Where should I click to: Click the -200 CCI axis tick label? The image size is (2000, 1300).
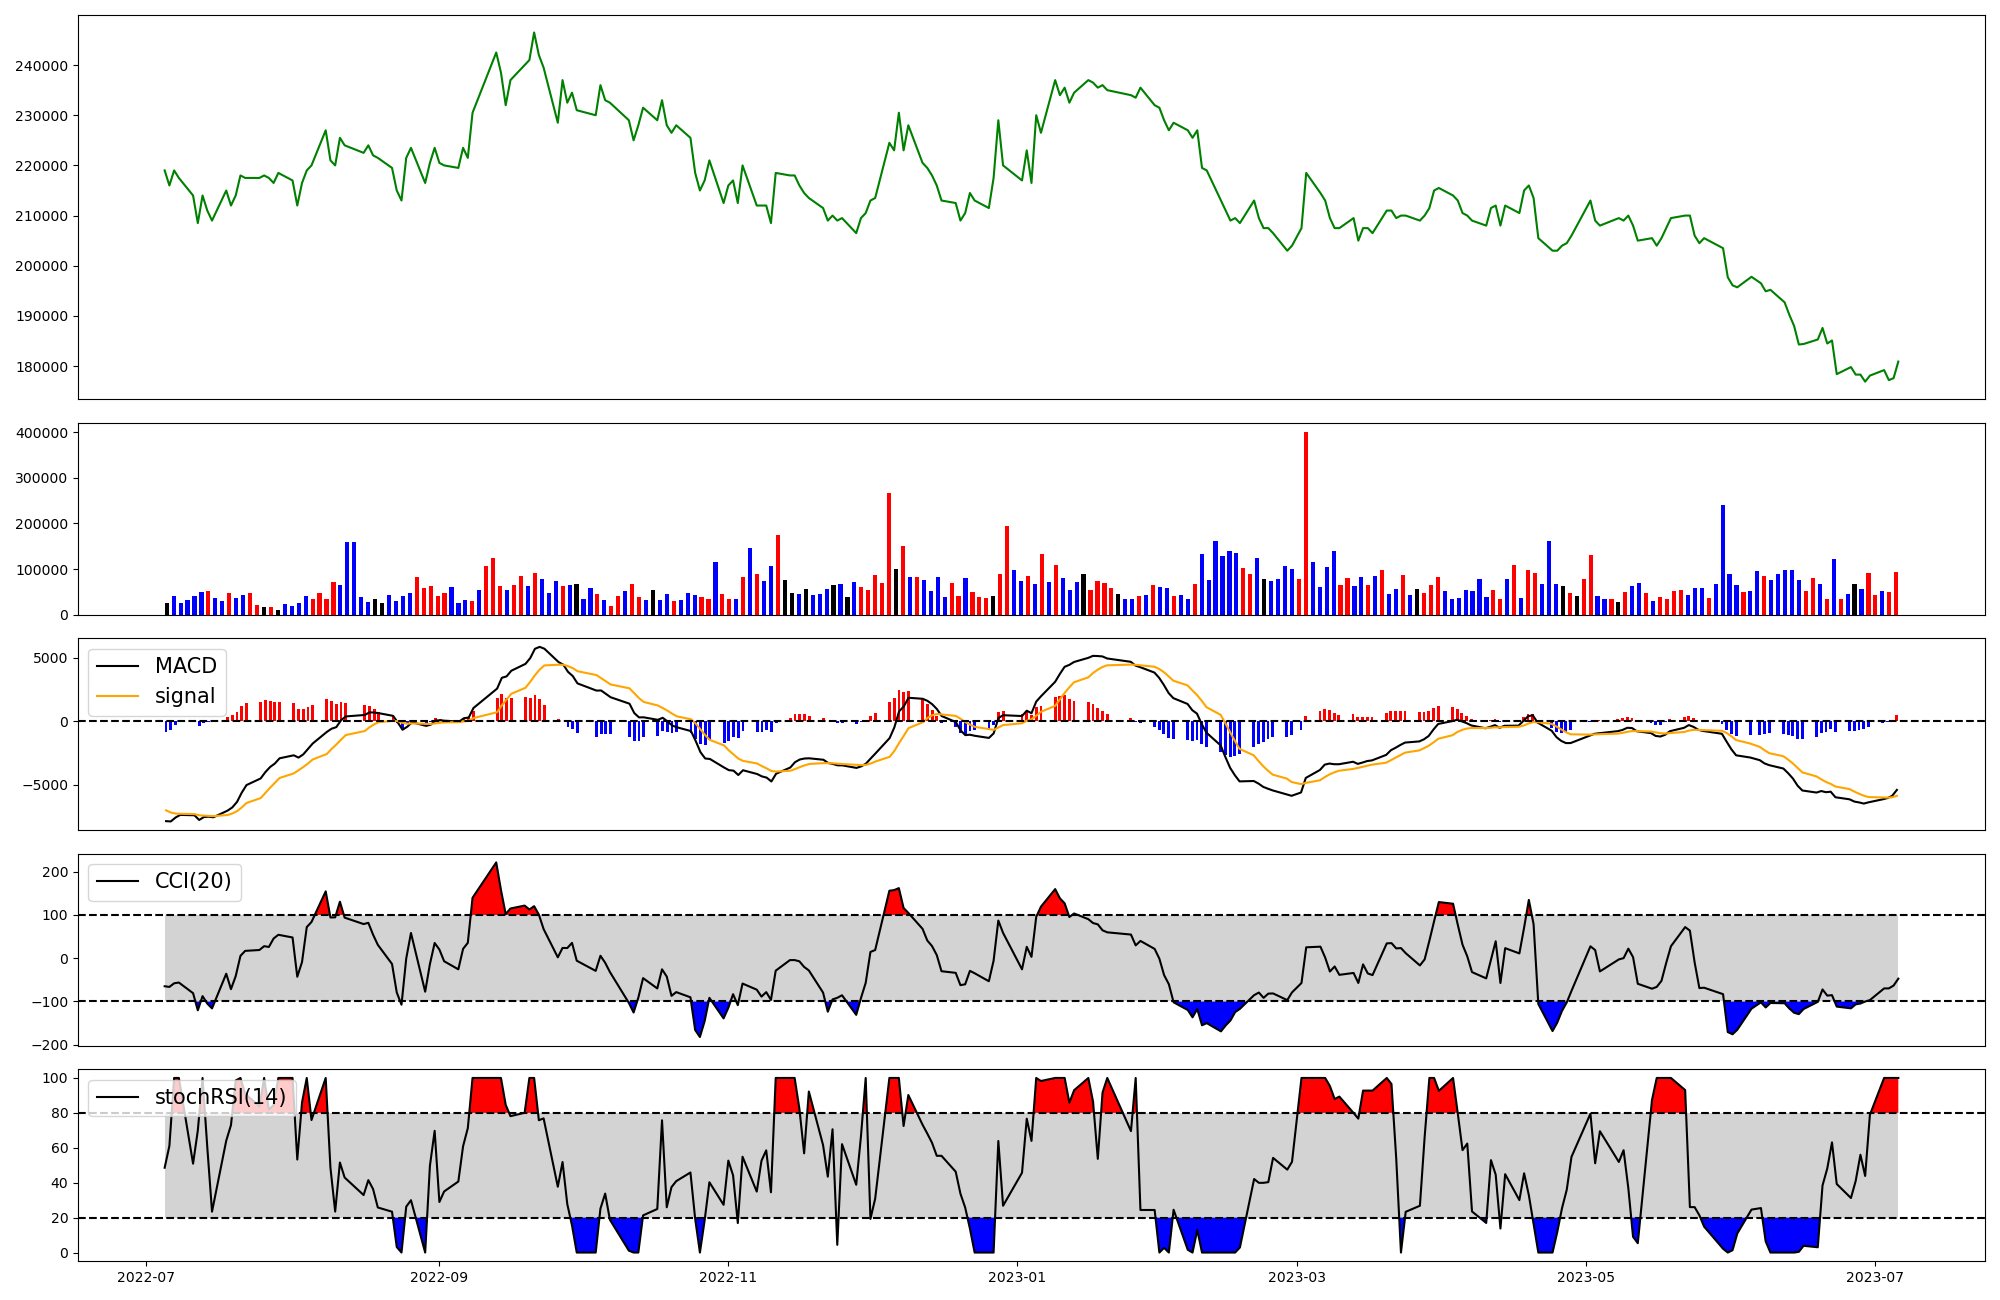pyautogui.click(x=51, y=1045)
